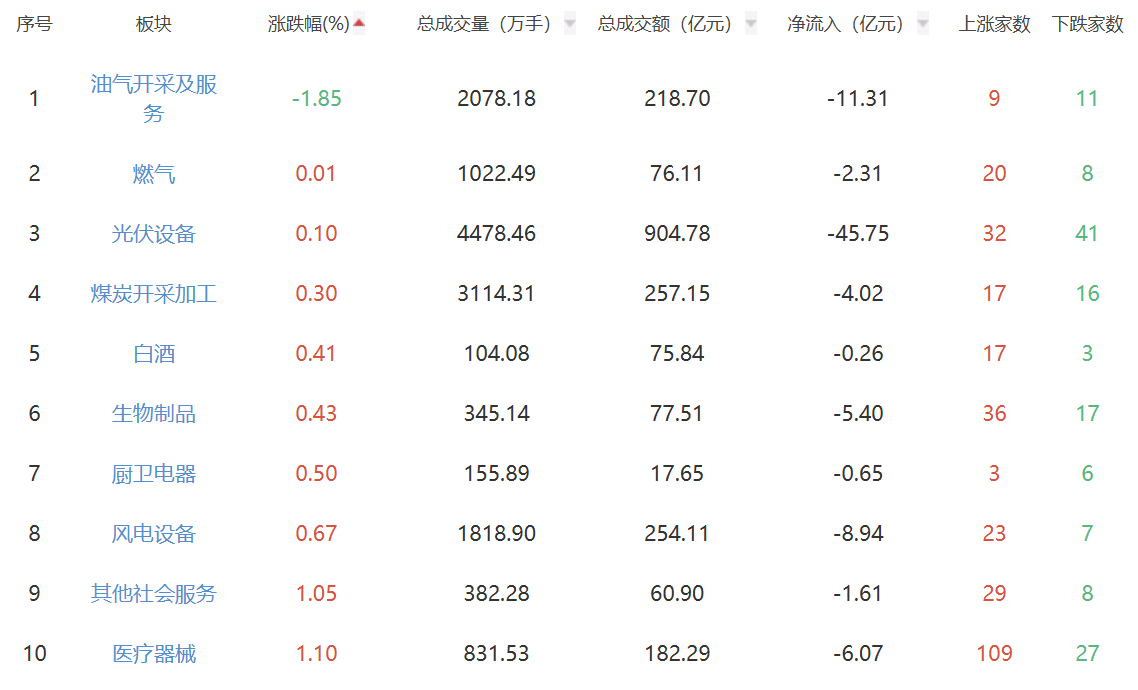Open the 光伏设备 sector link
The width and height of the screenshot is (1138, 690).
154,234
